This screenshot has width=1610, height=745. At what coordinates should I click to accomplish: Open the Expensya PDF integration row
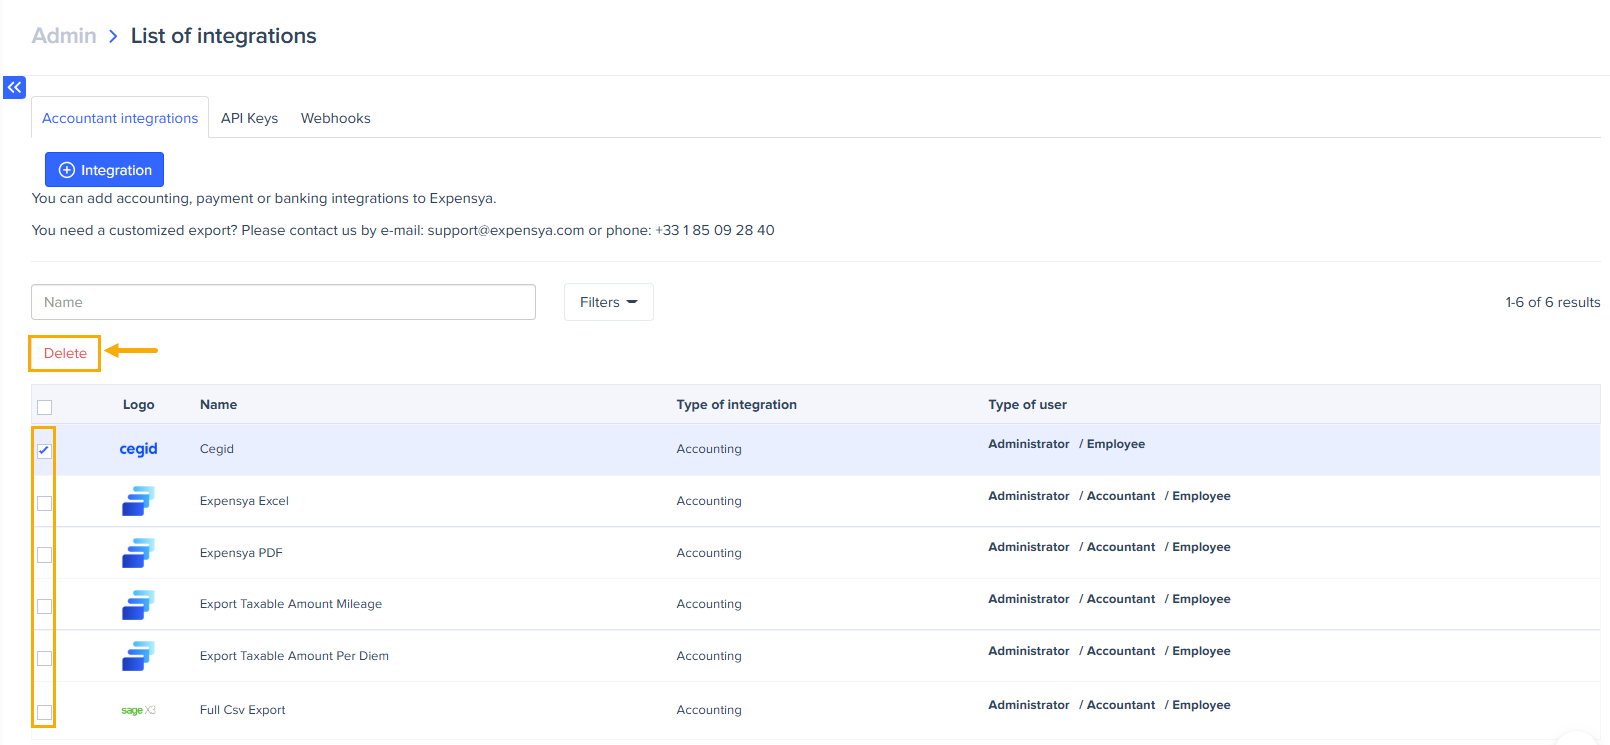coord(241,553)
